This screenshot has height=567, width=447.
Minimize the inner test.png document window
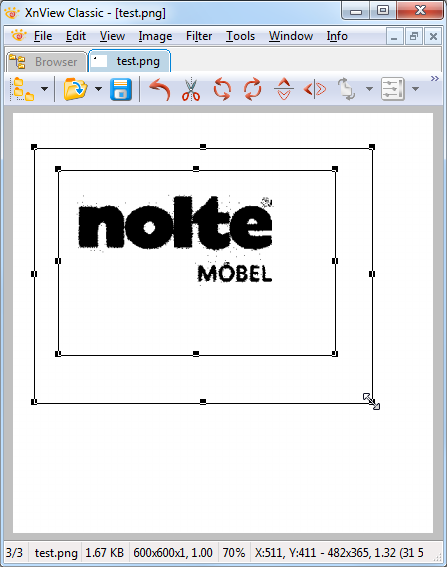click(x=394, y=37)
